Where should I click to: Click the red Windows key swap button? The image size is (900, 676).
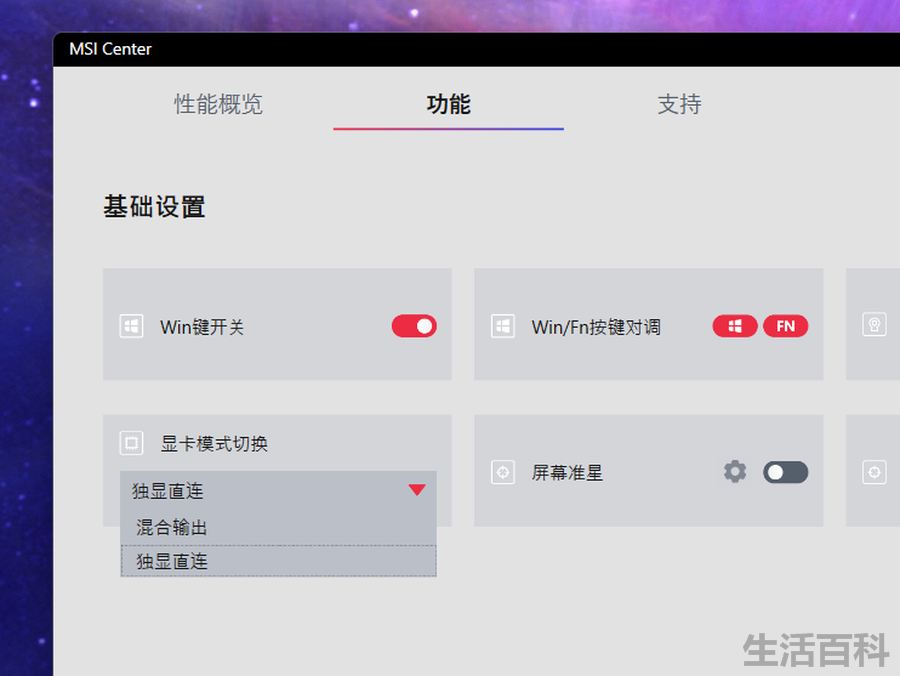[735, 326]
